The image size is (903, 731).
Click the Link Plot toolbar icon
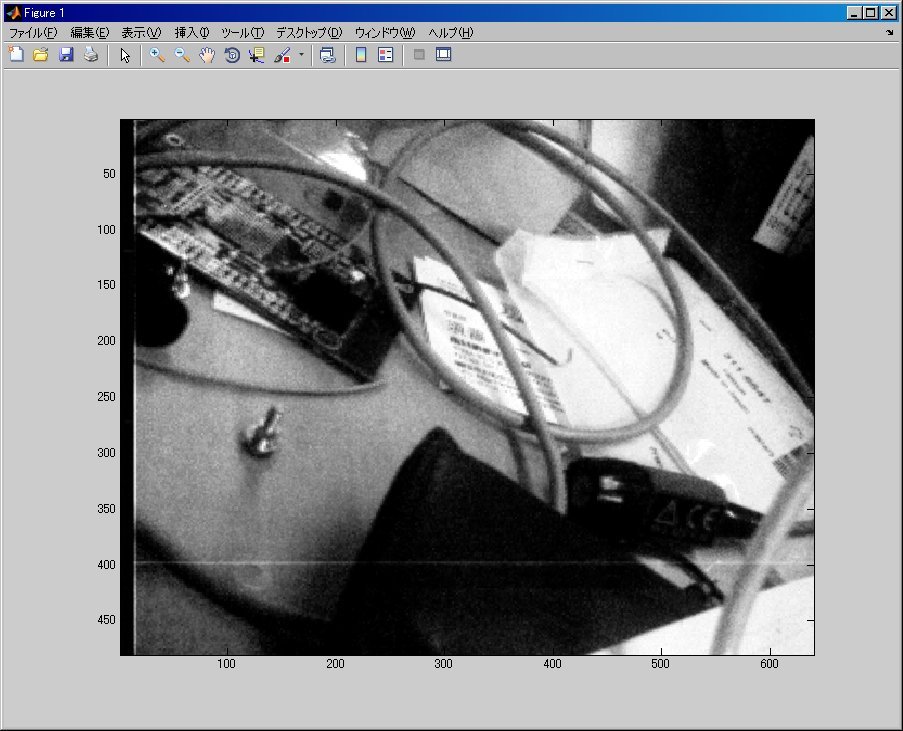[327, 55]
